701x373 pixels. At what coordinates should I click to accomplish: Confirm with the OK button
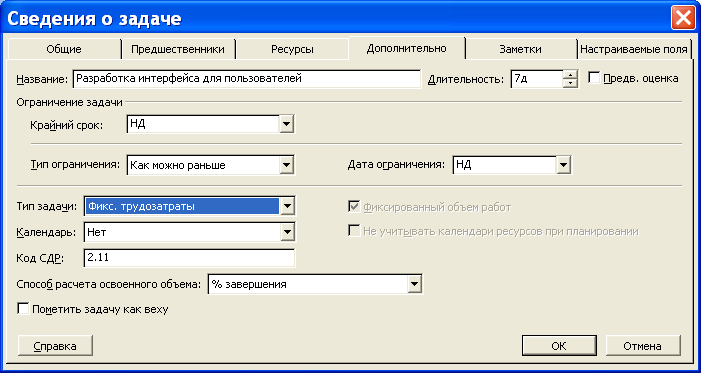click(x=559, y=346)
